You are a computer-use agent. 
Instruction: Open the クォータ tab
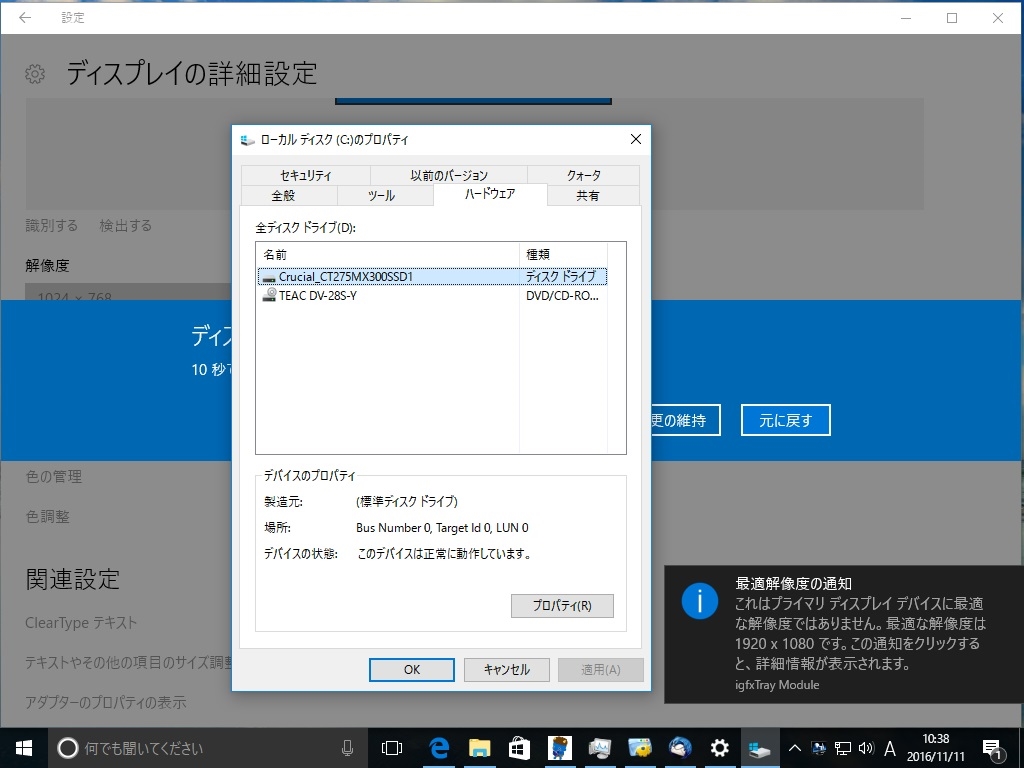583,175
